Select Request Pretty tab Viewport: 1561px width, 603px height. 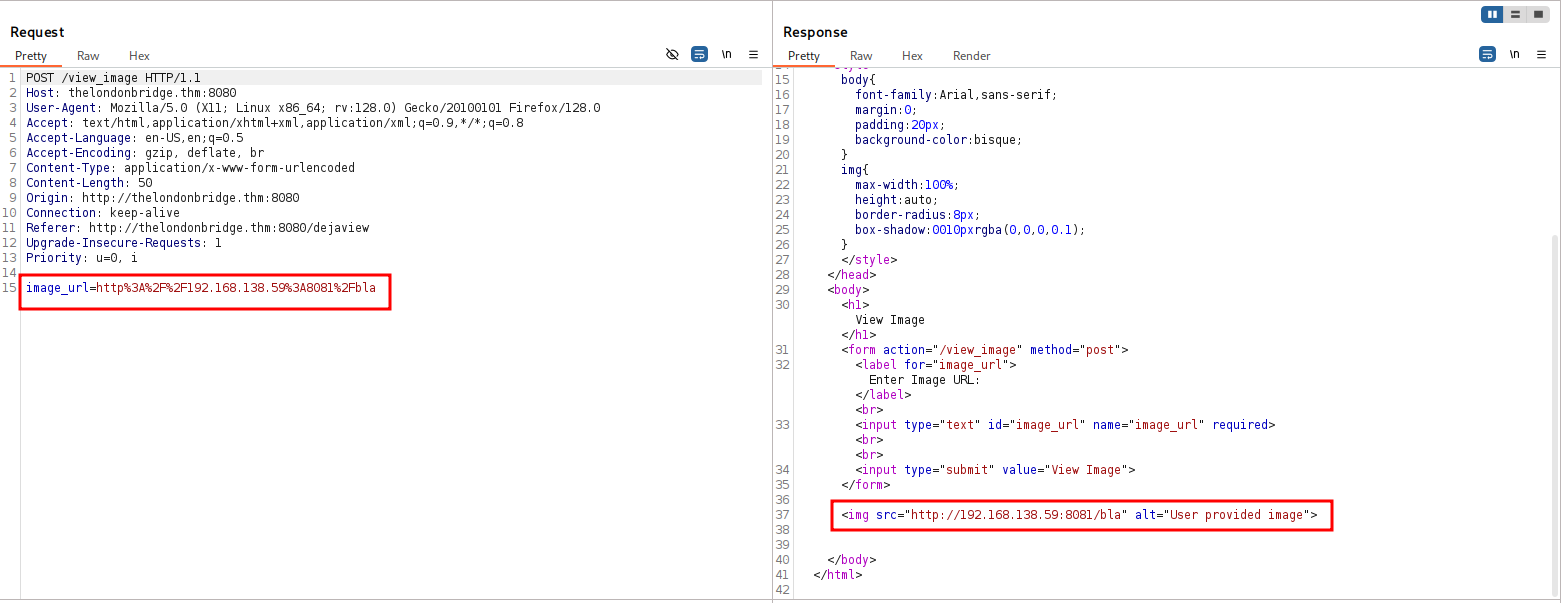point(31,56)
